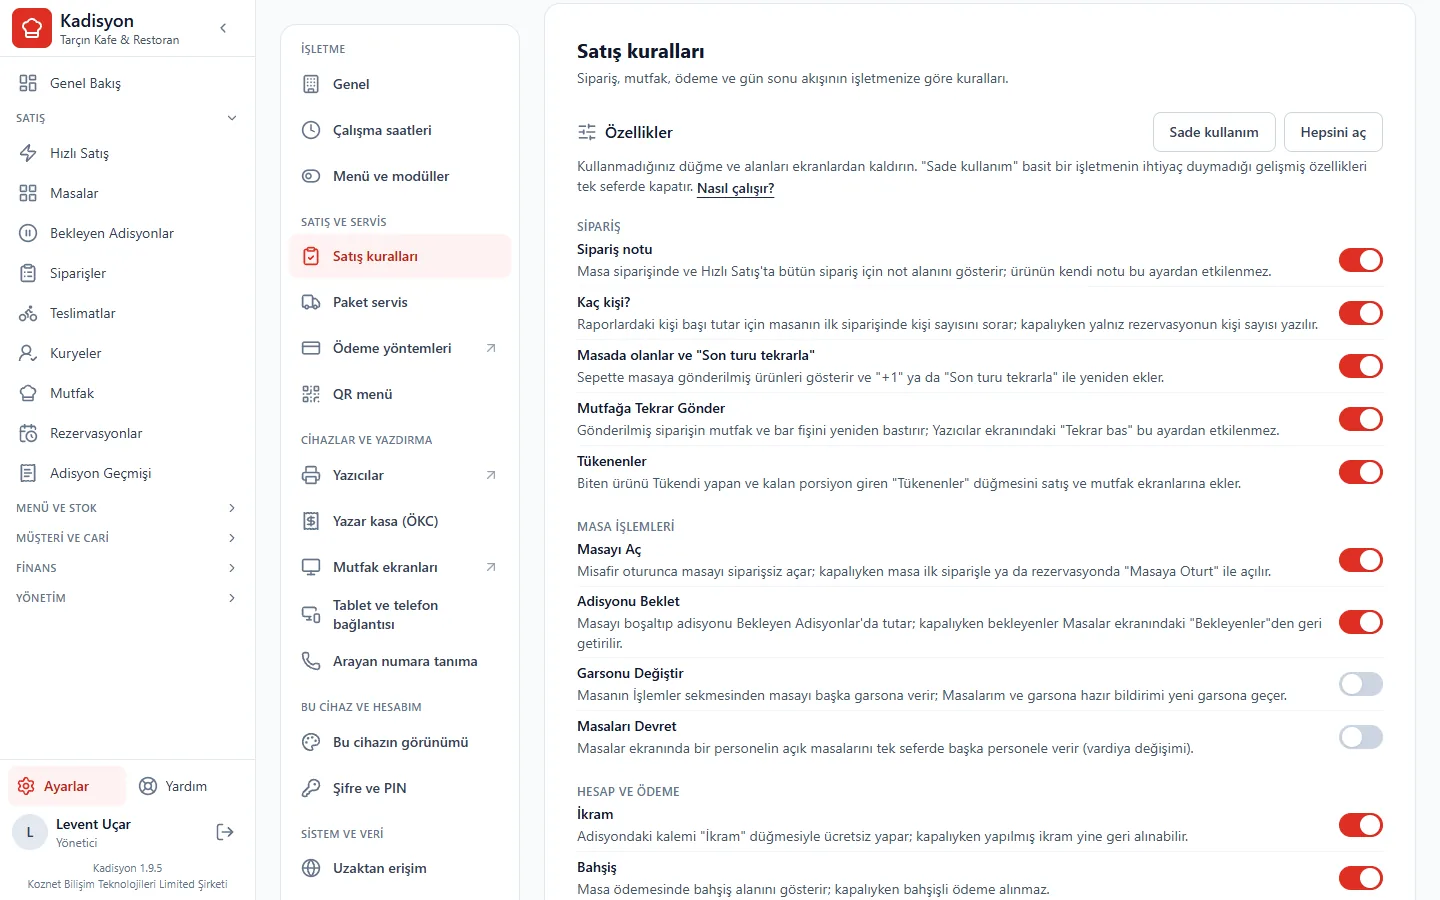Open the Genel Bakış page
Image resolution: width=1440 pixels, height=900 pixels.
pos(127,83)
